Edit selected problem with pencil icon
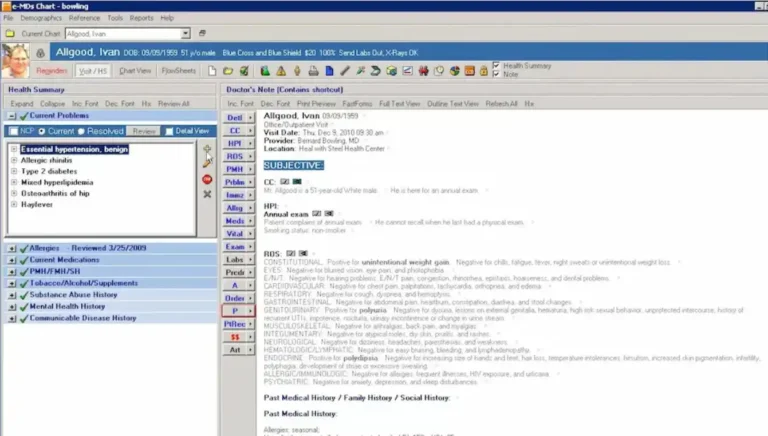 [207, 164]
